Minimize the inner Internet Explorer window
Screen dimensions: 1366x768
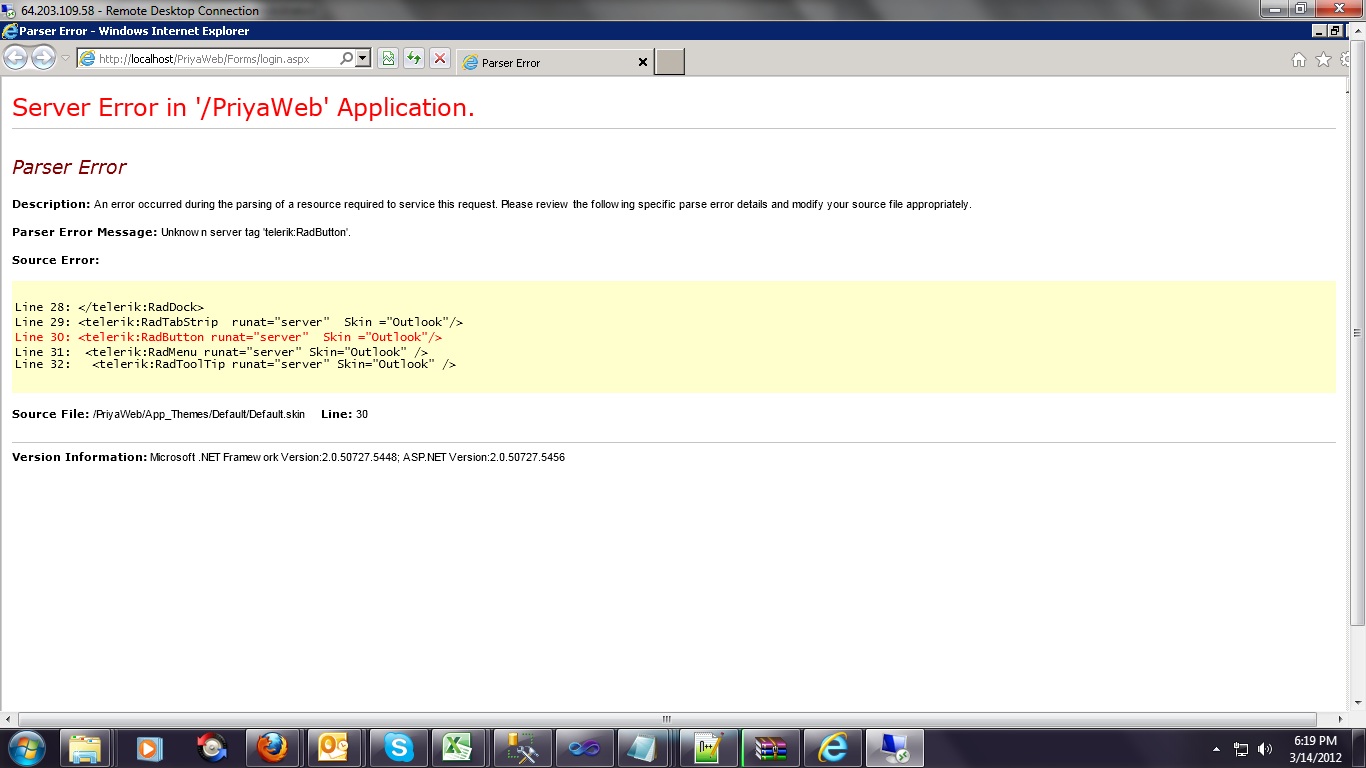pyautogui.click(x=1319, y=31)
